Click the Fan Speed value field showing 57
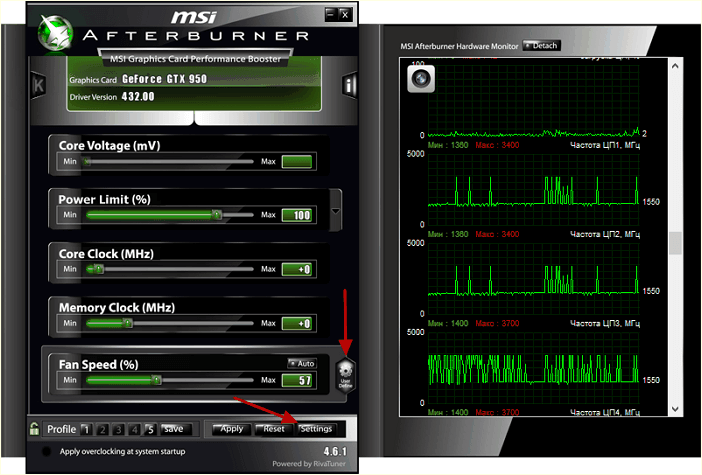 [x=297, y=381]
